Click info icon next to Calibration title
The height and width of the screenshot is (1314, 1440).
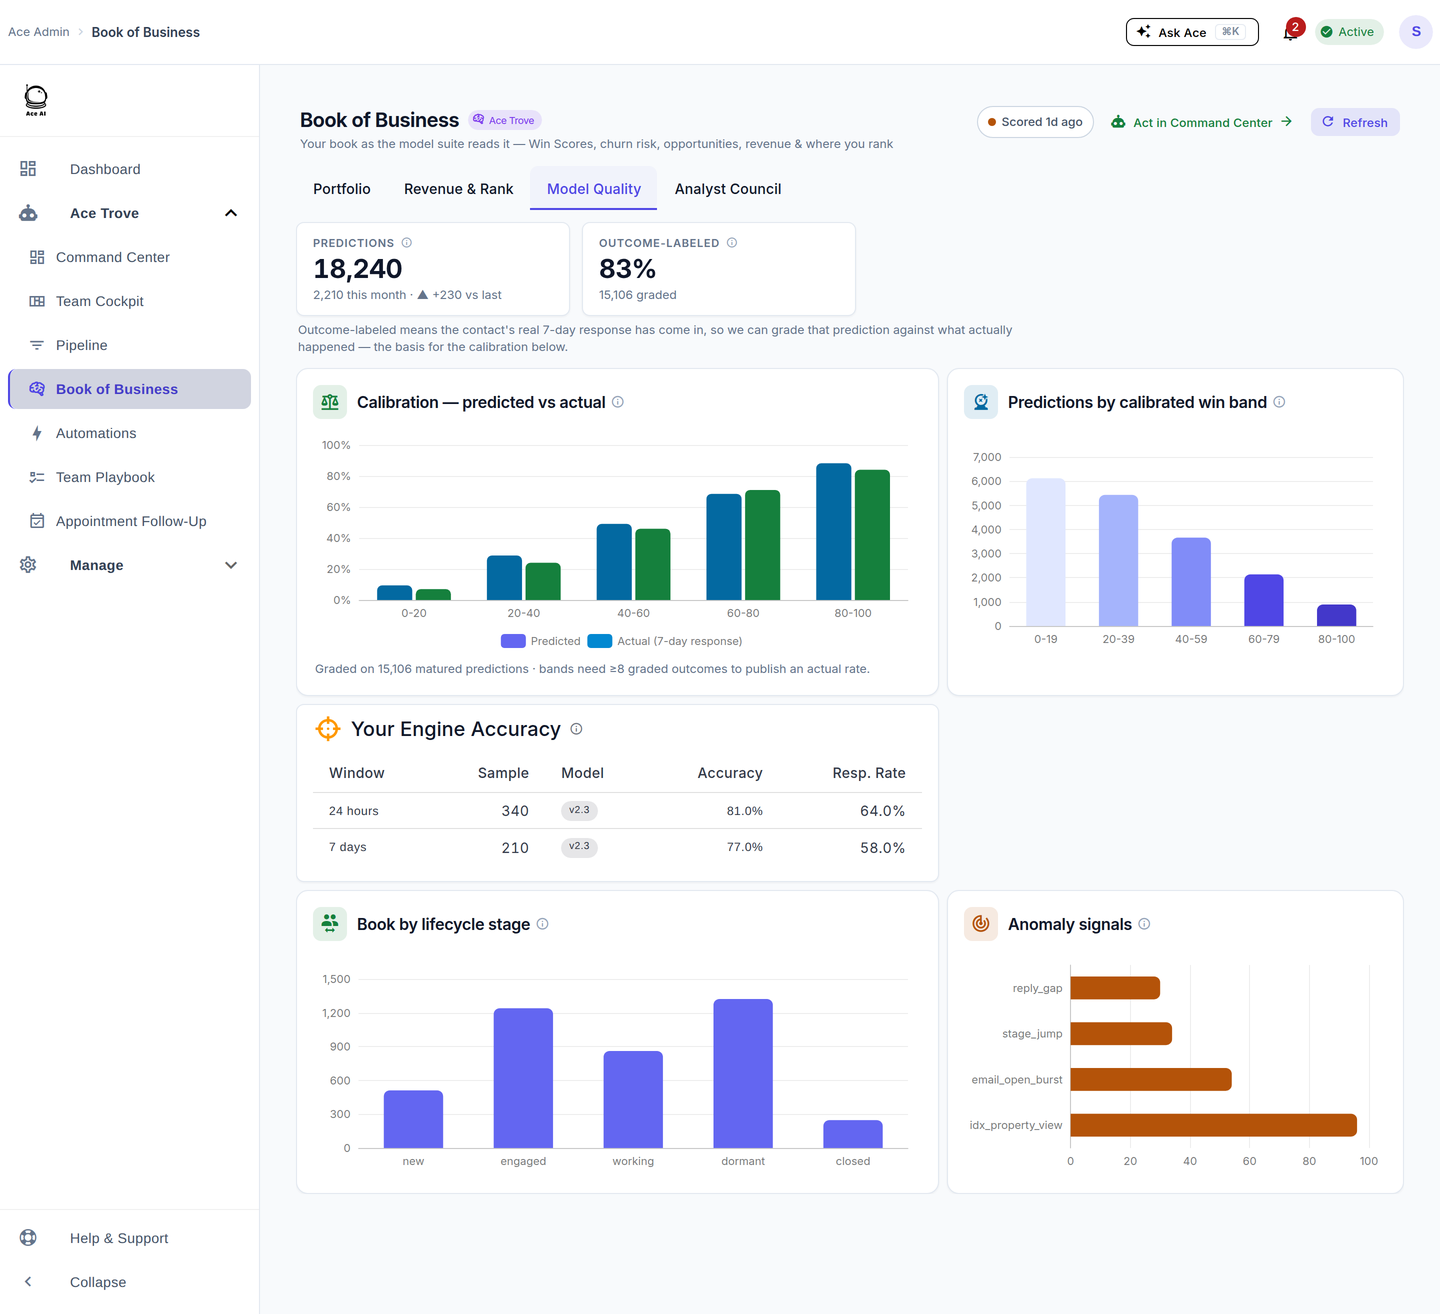pyautogui.click(x=618, y=402)
